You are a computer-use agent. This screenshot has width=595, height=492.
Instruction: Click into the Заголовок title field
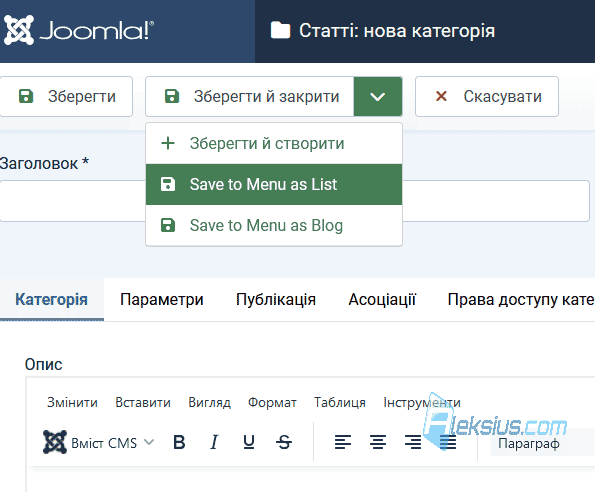click(x=294, y=201)
